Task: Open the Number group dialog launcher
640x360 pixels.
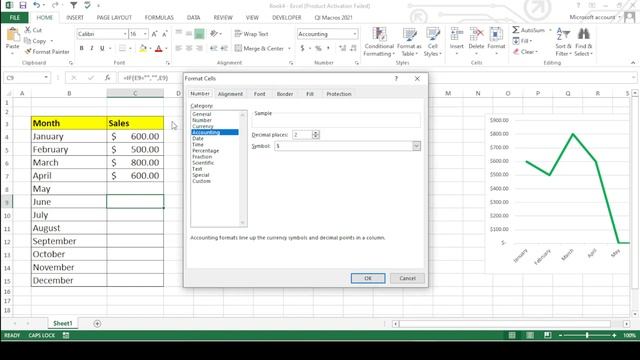Action: coord(356,63)
